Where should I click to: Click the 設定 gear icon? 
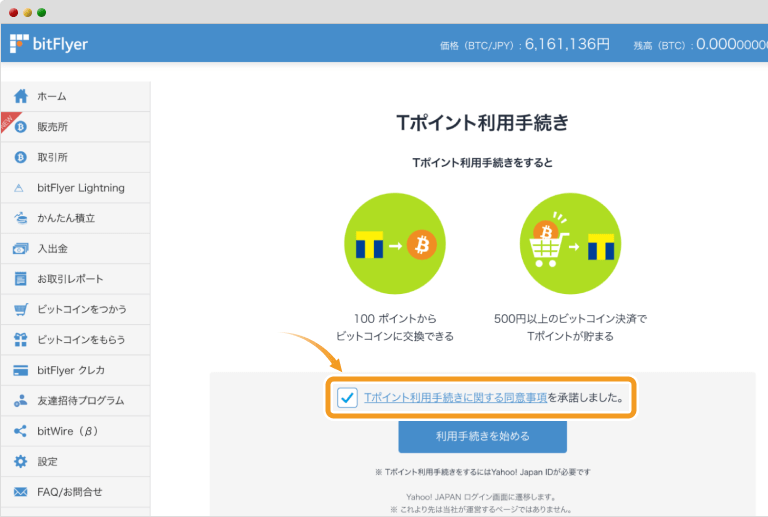(x=21, y=461)
